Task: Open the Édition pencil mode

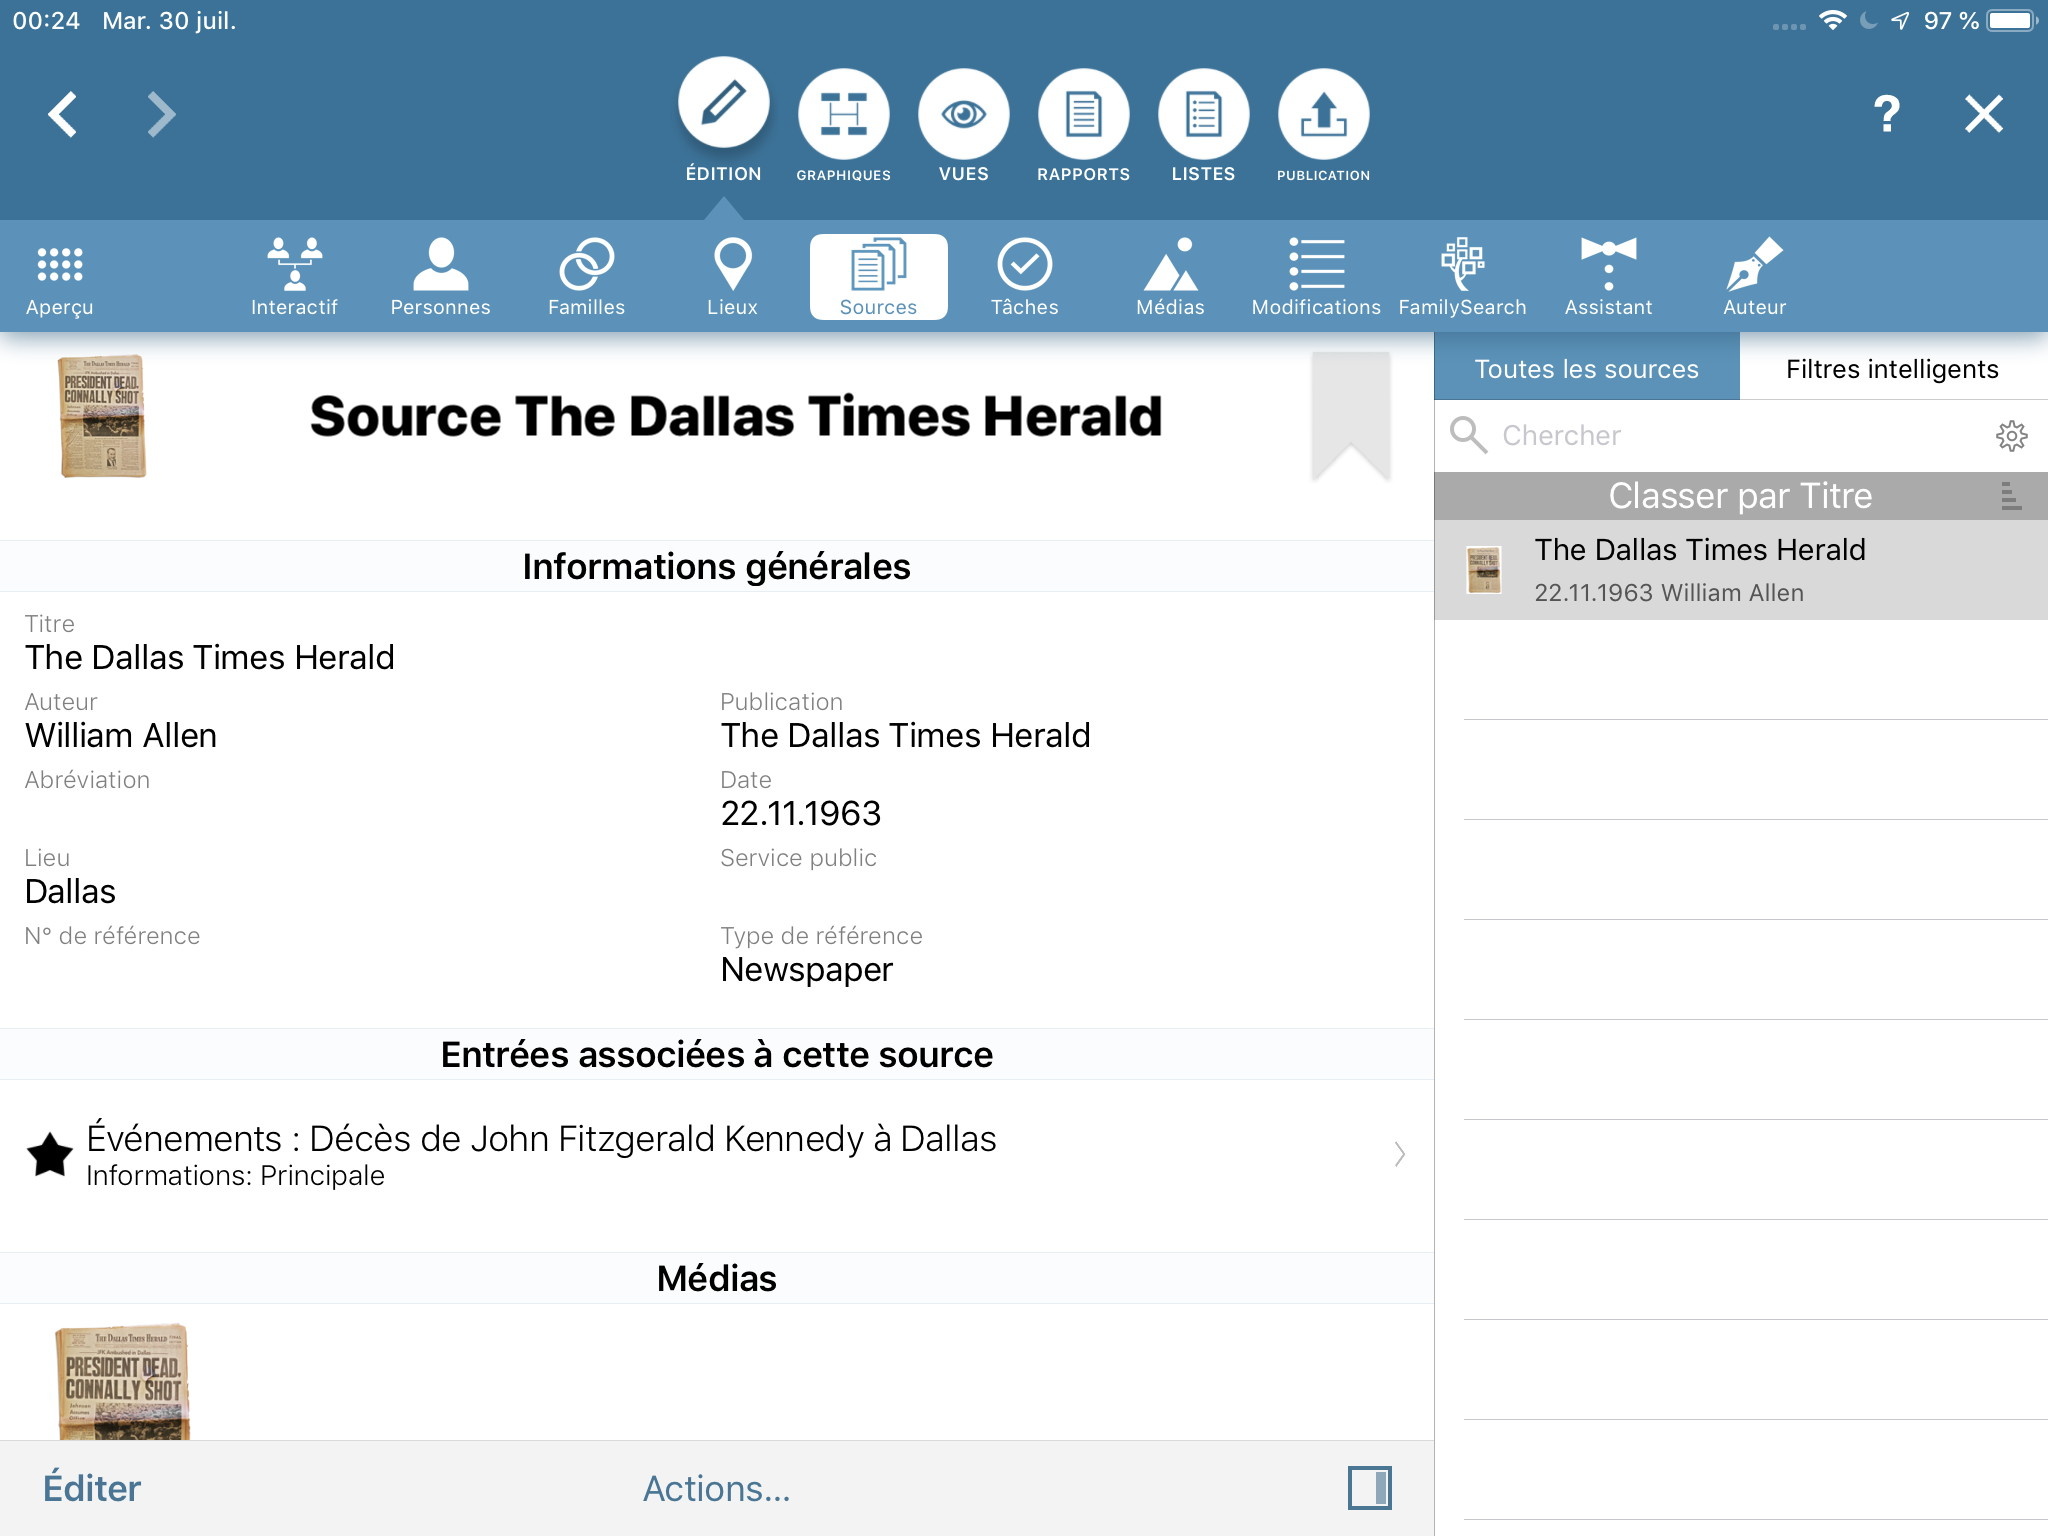Action: pos(723,118)
